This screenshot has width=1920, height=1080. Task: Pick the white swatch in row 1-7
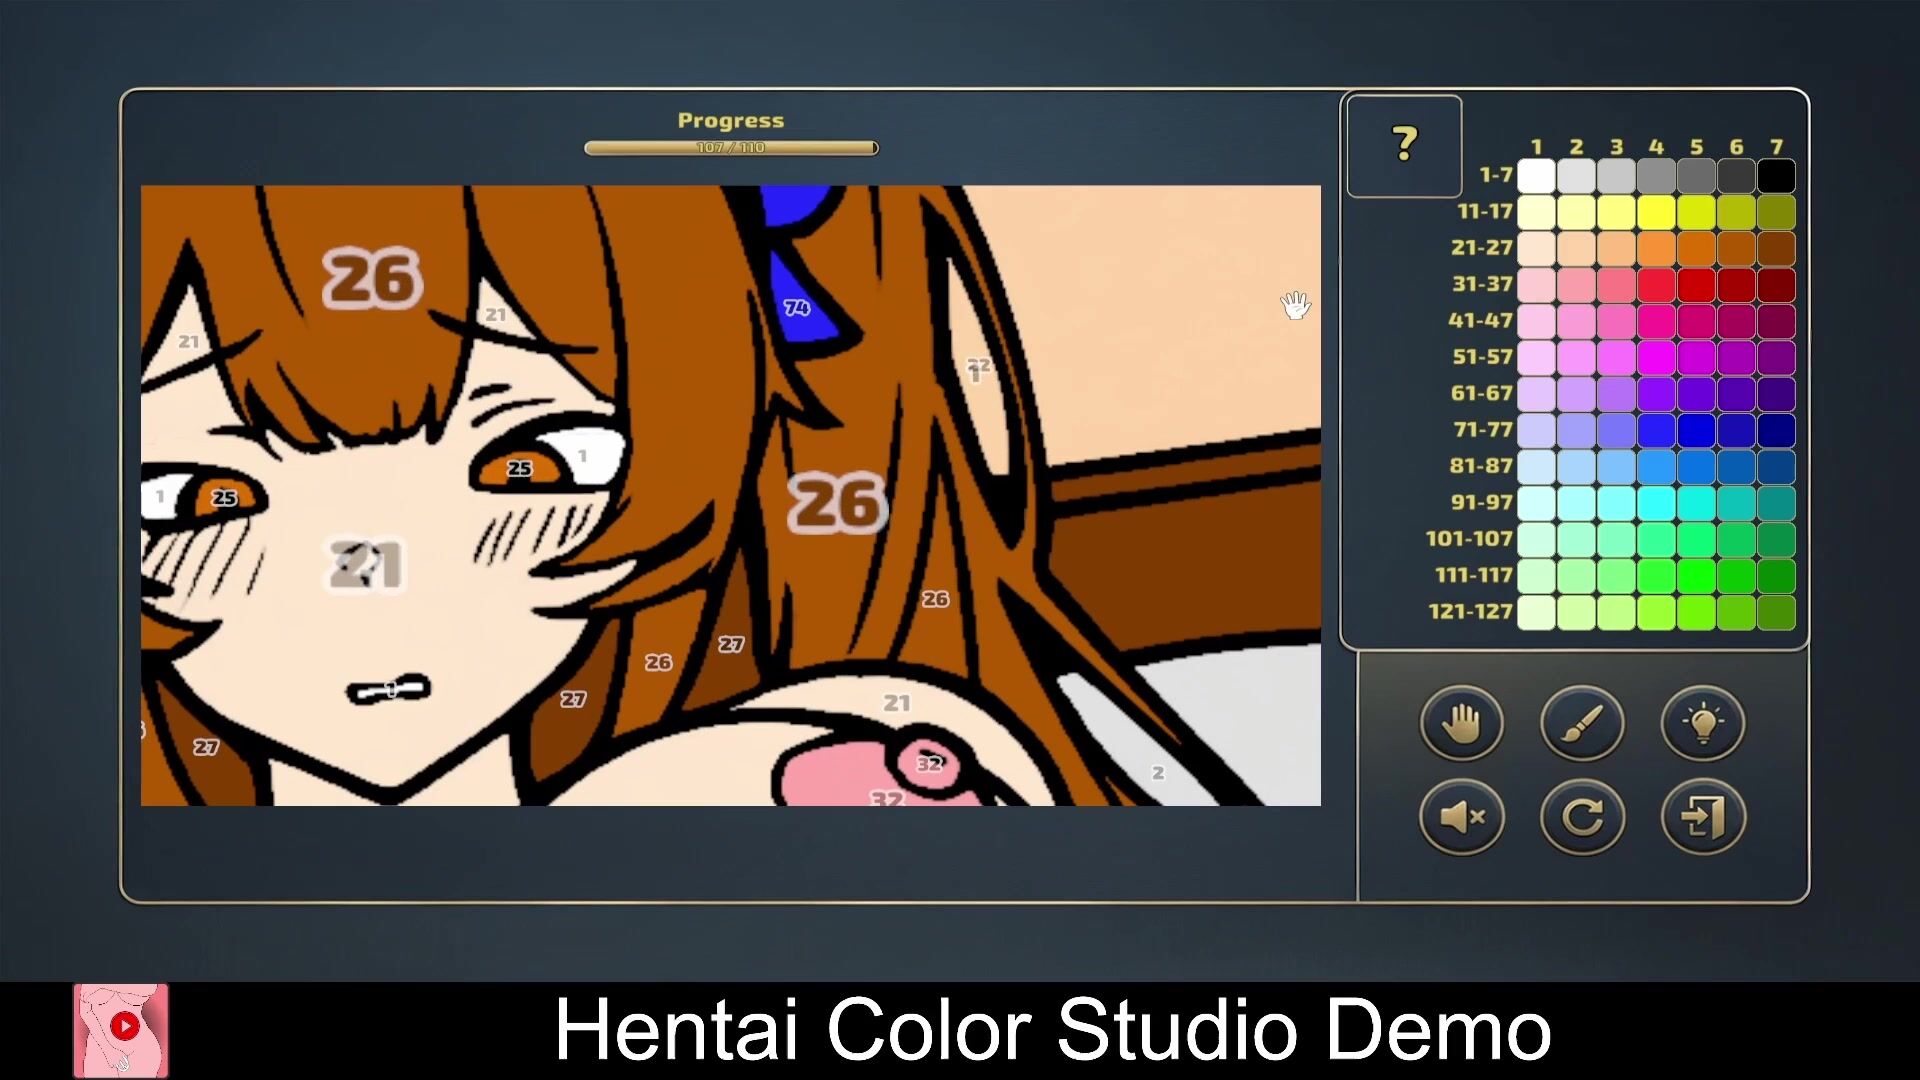tap(1536, 176)
